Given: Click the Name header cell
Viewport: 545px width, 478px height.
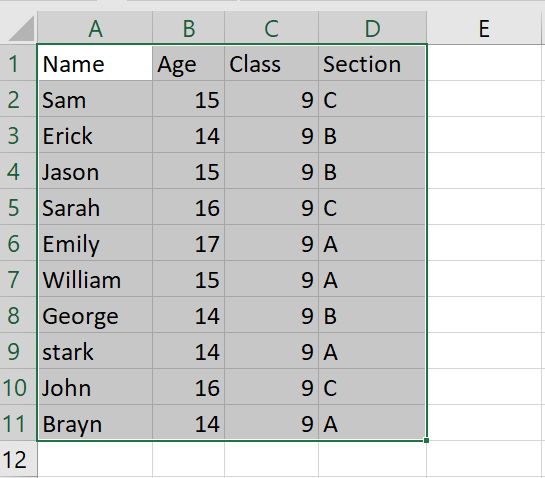Looking at the screenshot, I should pyautogui.click(x=95, y=64).
